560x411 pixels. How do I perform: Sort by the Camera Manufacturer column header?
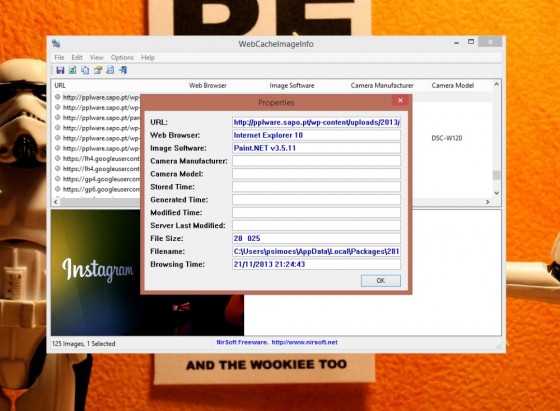[x=388, y=85]
